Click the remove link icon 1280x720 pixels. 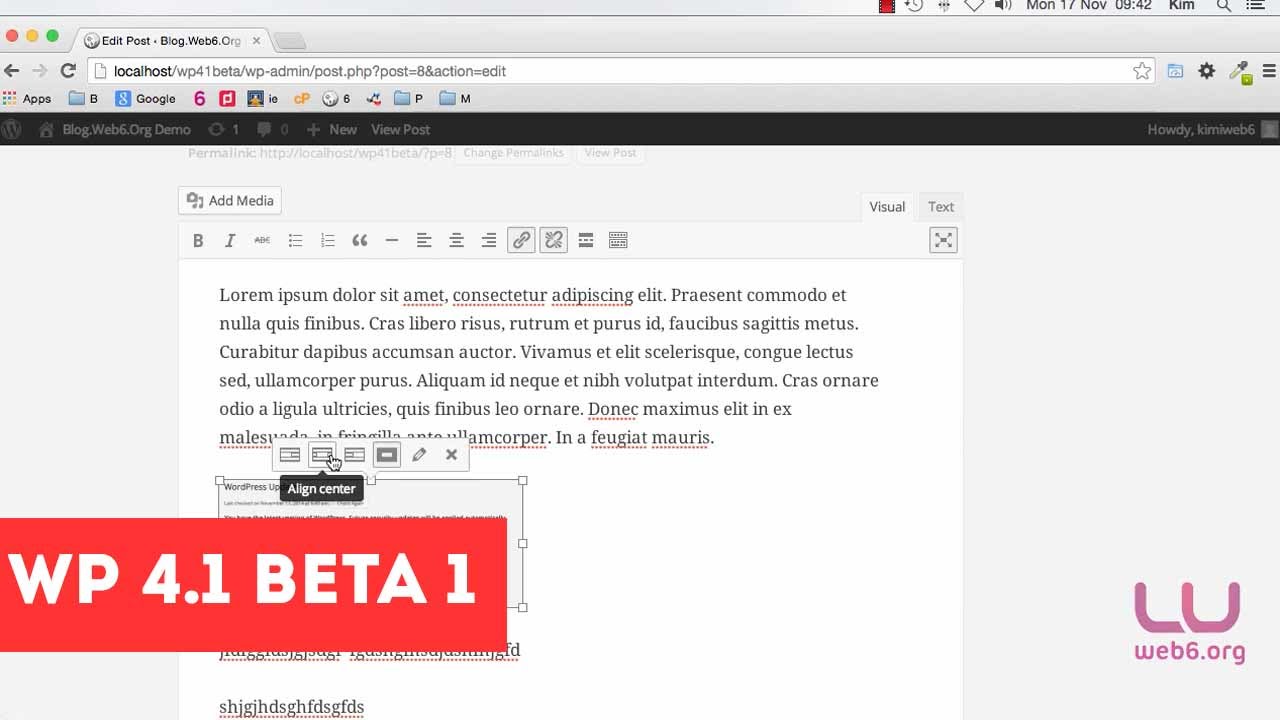point(553,240)
